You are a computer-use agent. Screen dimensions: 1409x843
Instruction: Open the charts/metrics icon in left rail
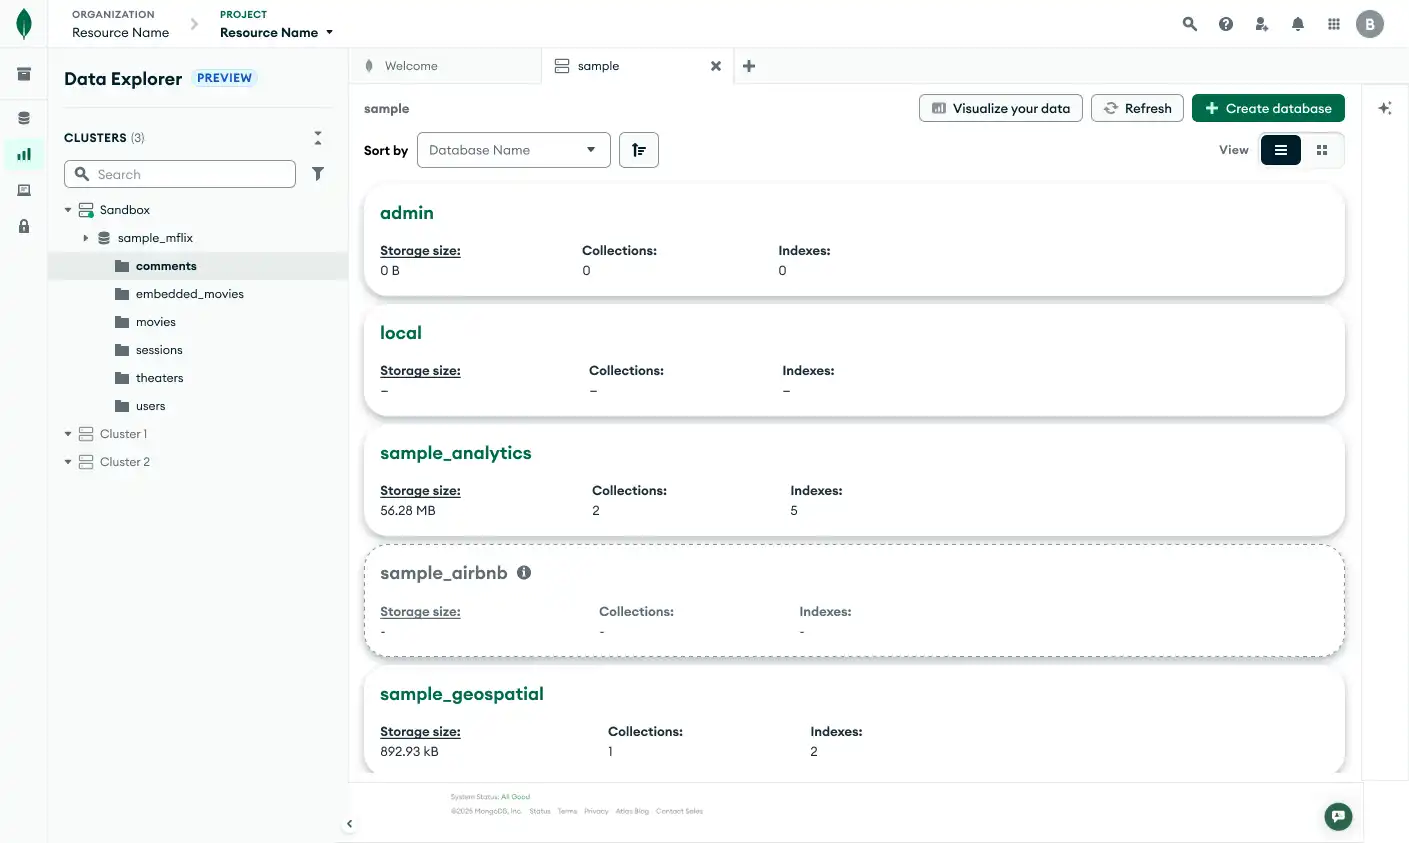pos(23,154)
